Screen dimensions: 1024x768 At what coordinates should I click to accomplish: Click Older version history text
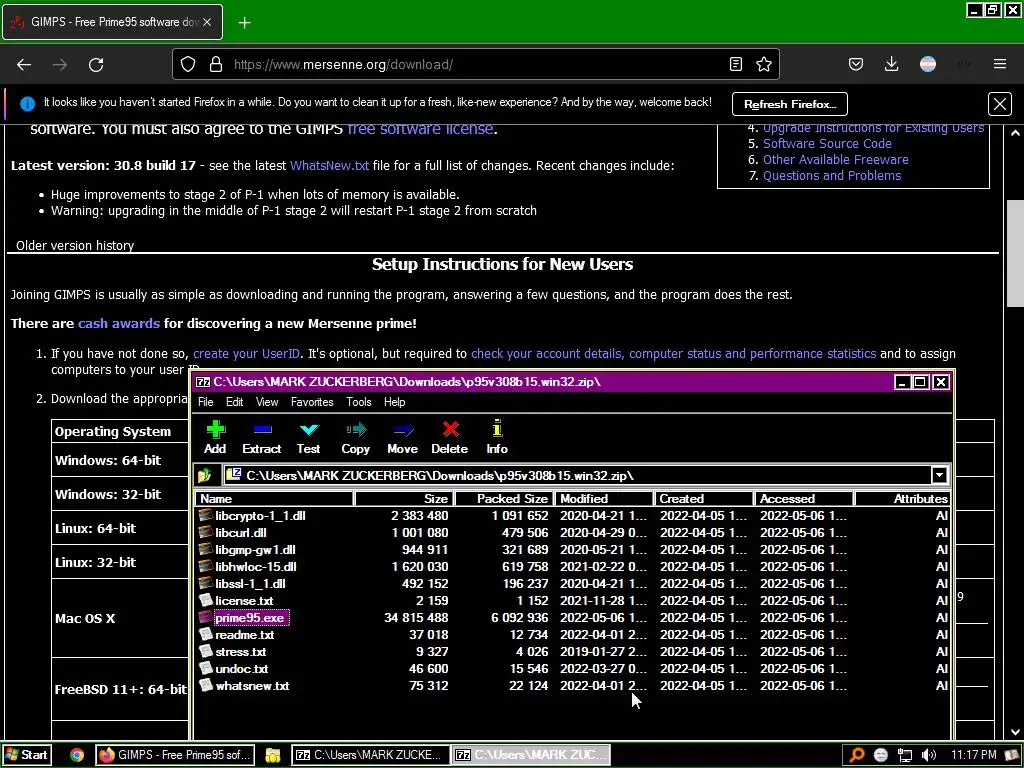pyautogui.click(x=75, y=246)
